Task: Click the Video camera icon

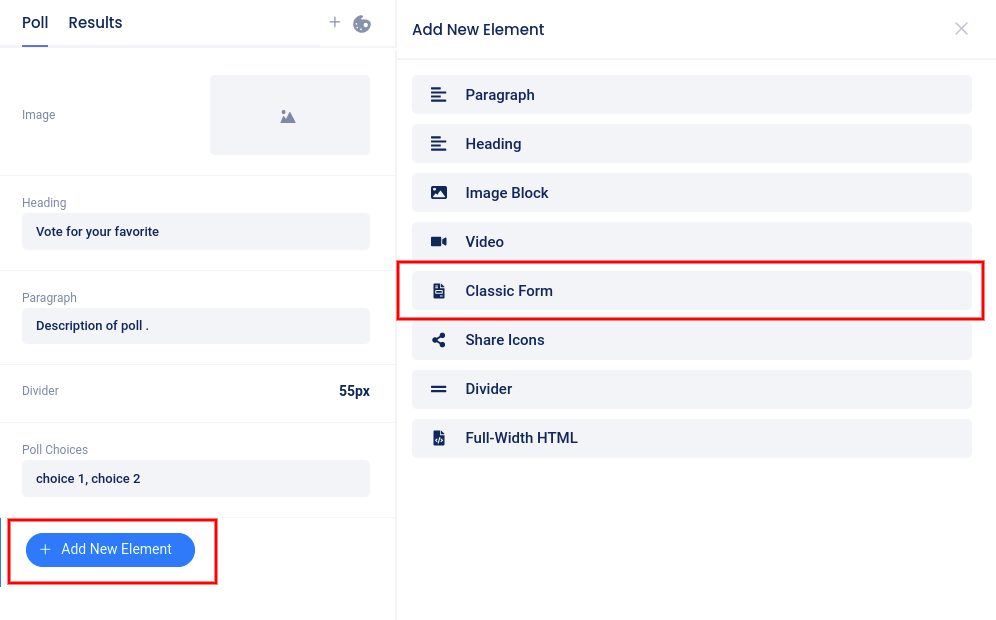Action: (438, 242)
